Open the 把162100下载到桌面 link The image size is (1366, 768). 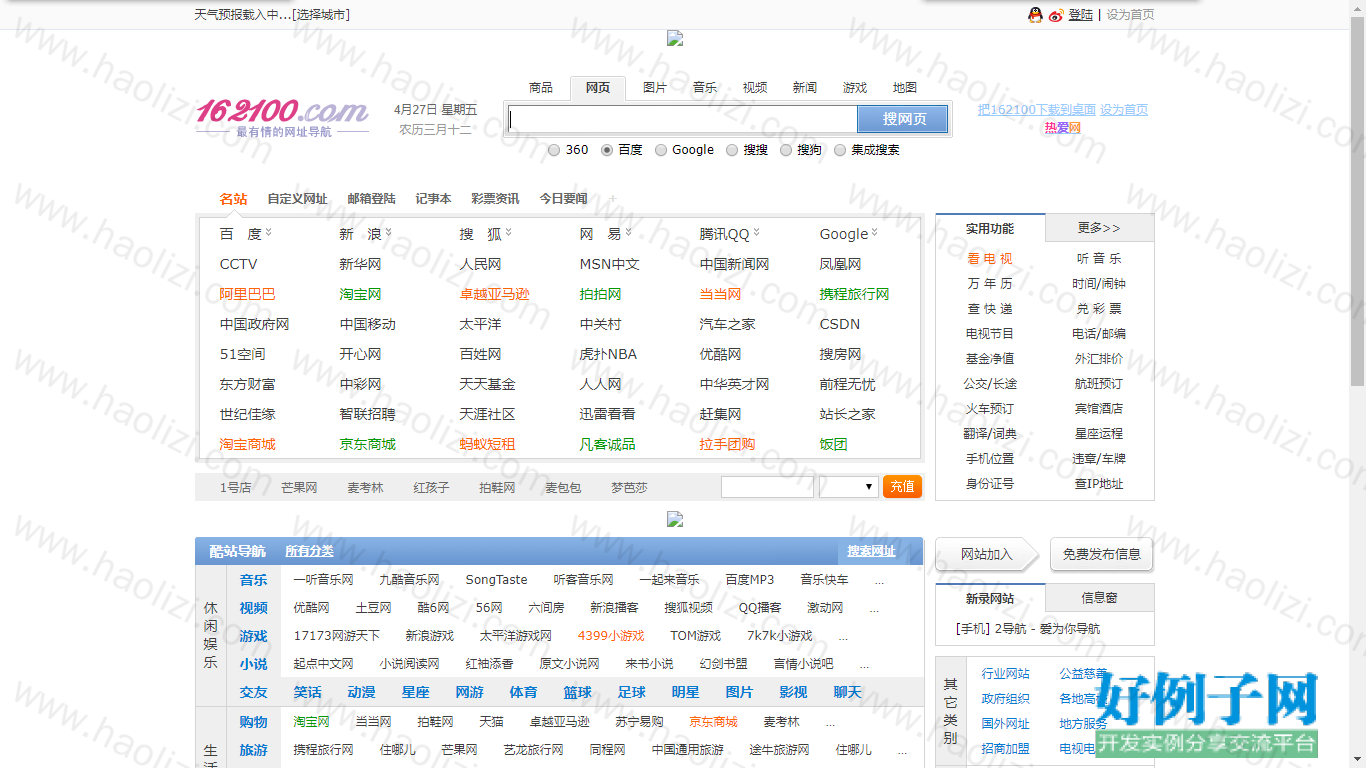coord(1036,110)
